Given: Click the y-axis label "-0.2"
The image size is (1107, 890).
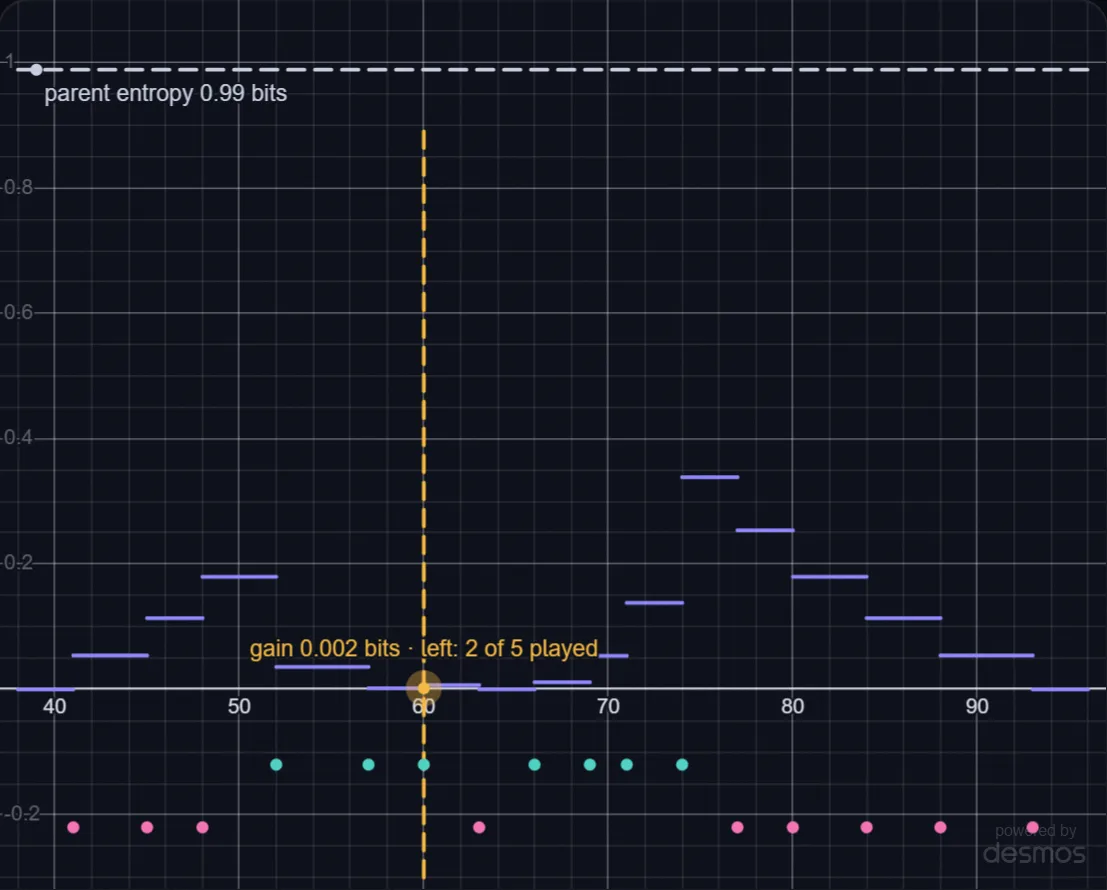Looking at the screenshot, I should point(20,814).
